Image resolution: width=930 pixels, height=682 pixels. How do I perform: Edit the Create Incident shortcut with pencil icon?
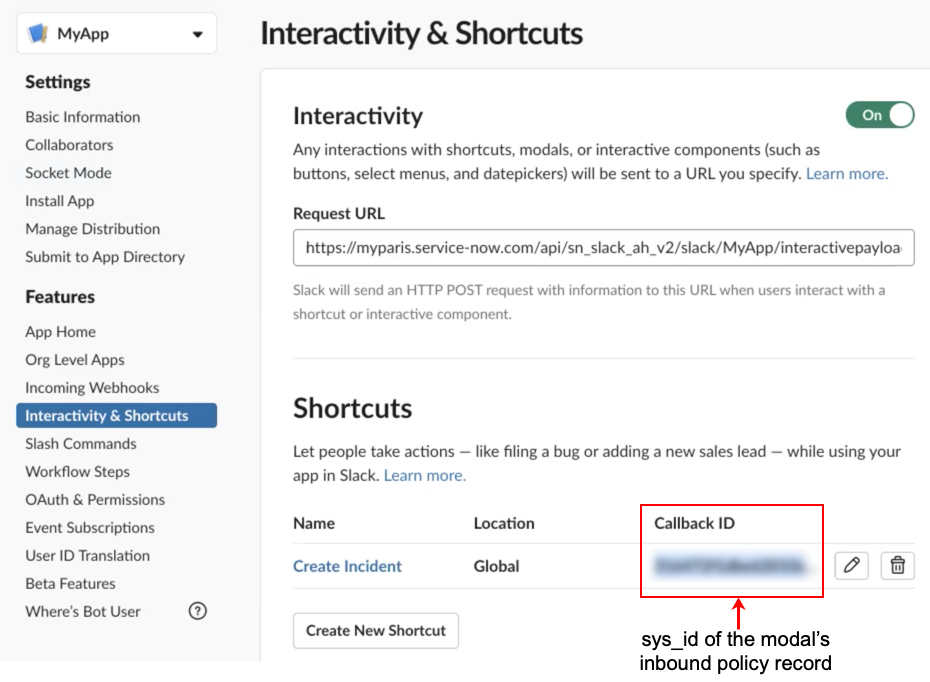point(851,565)
